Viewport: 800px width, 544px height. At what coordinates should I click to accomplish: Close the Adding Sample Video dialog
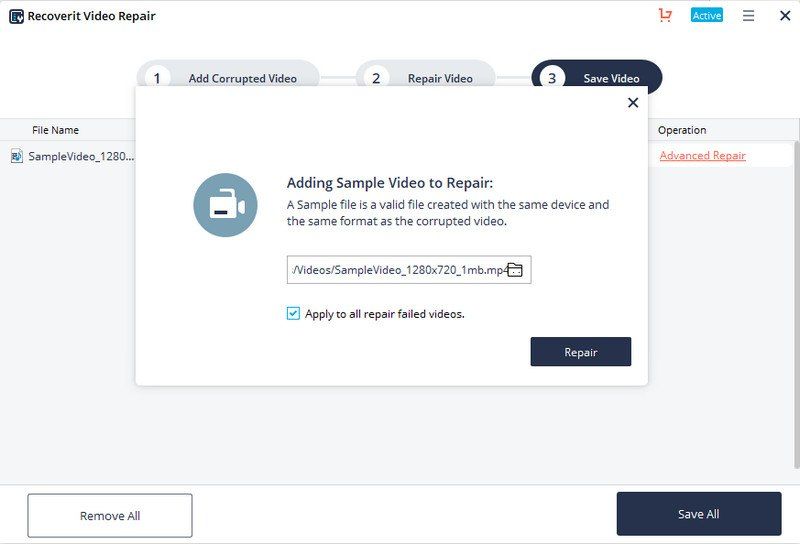point(633,103)
